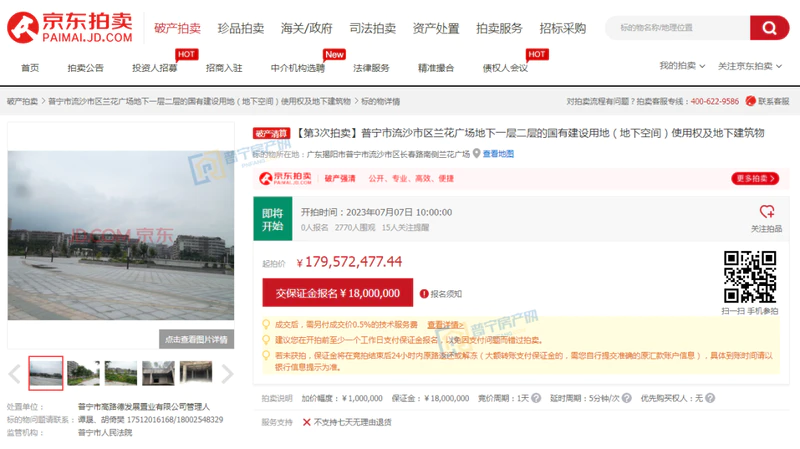Click the next thumbnail arrow
The height and width of the screenshot is (449, 800).
[x=227, y=374]
